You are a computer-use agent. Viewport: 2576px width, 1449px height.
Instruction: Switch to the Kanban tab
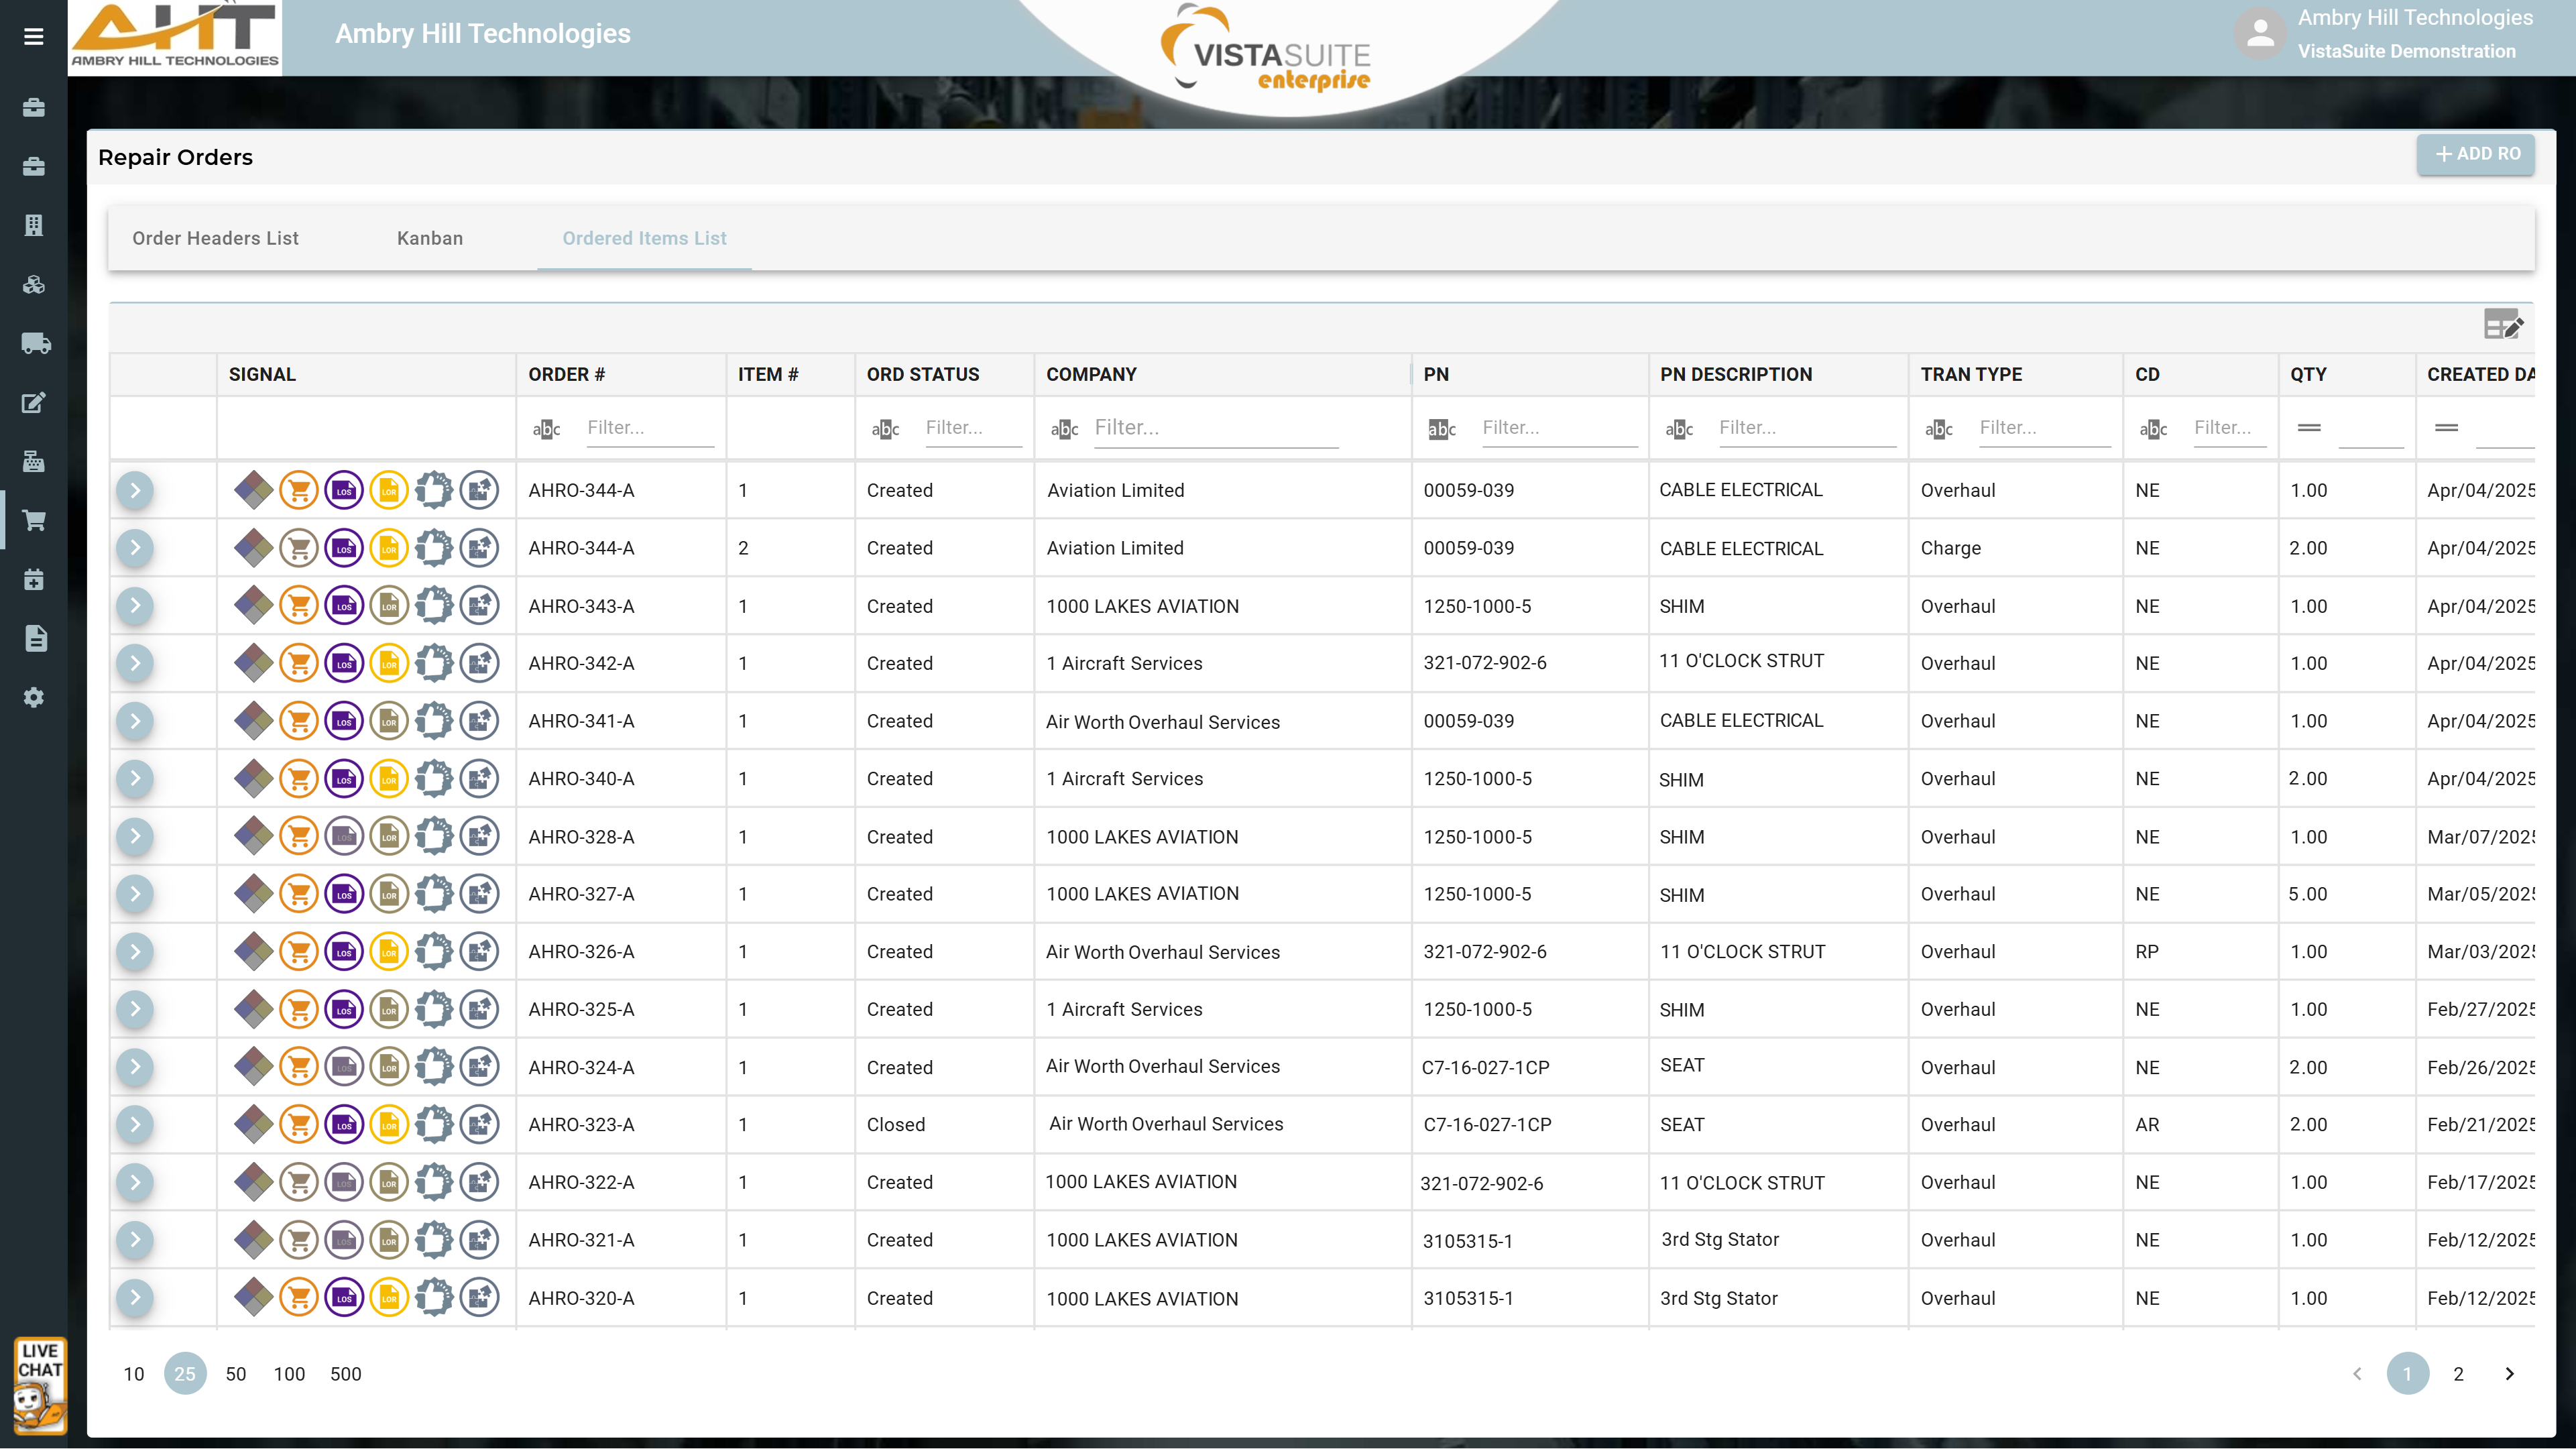click(430, 238)
